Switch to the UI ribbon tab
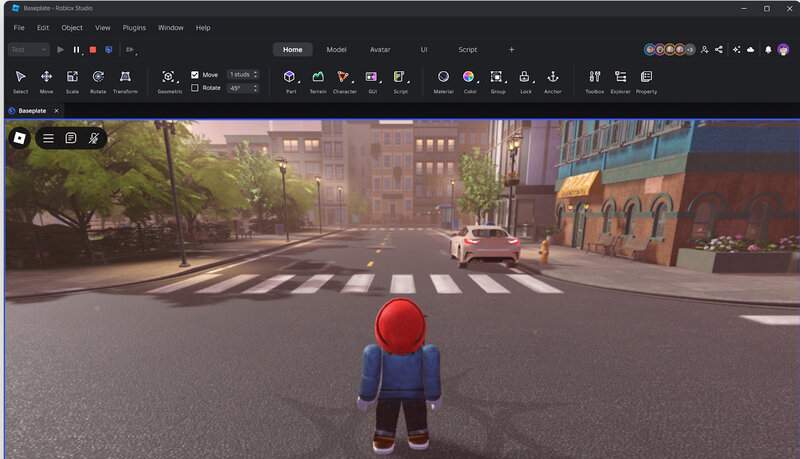The image size is (800, 459). click(x=424, y=49)
